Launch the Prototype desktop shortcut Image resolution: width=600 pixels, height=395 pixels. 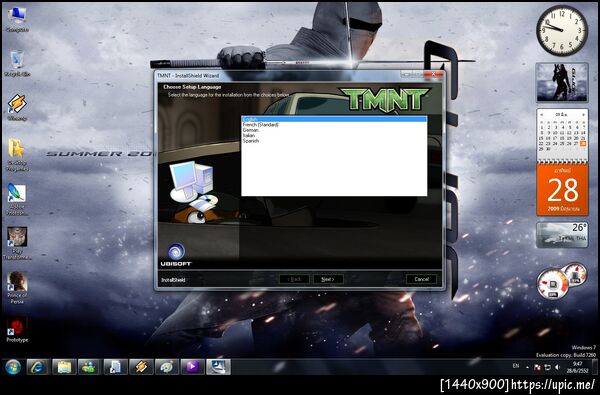pyautogui.click(x=17, y=329)
